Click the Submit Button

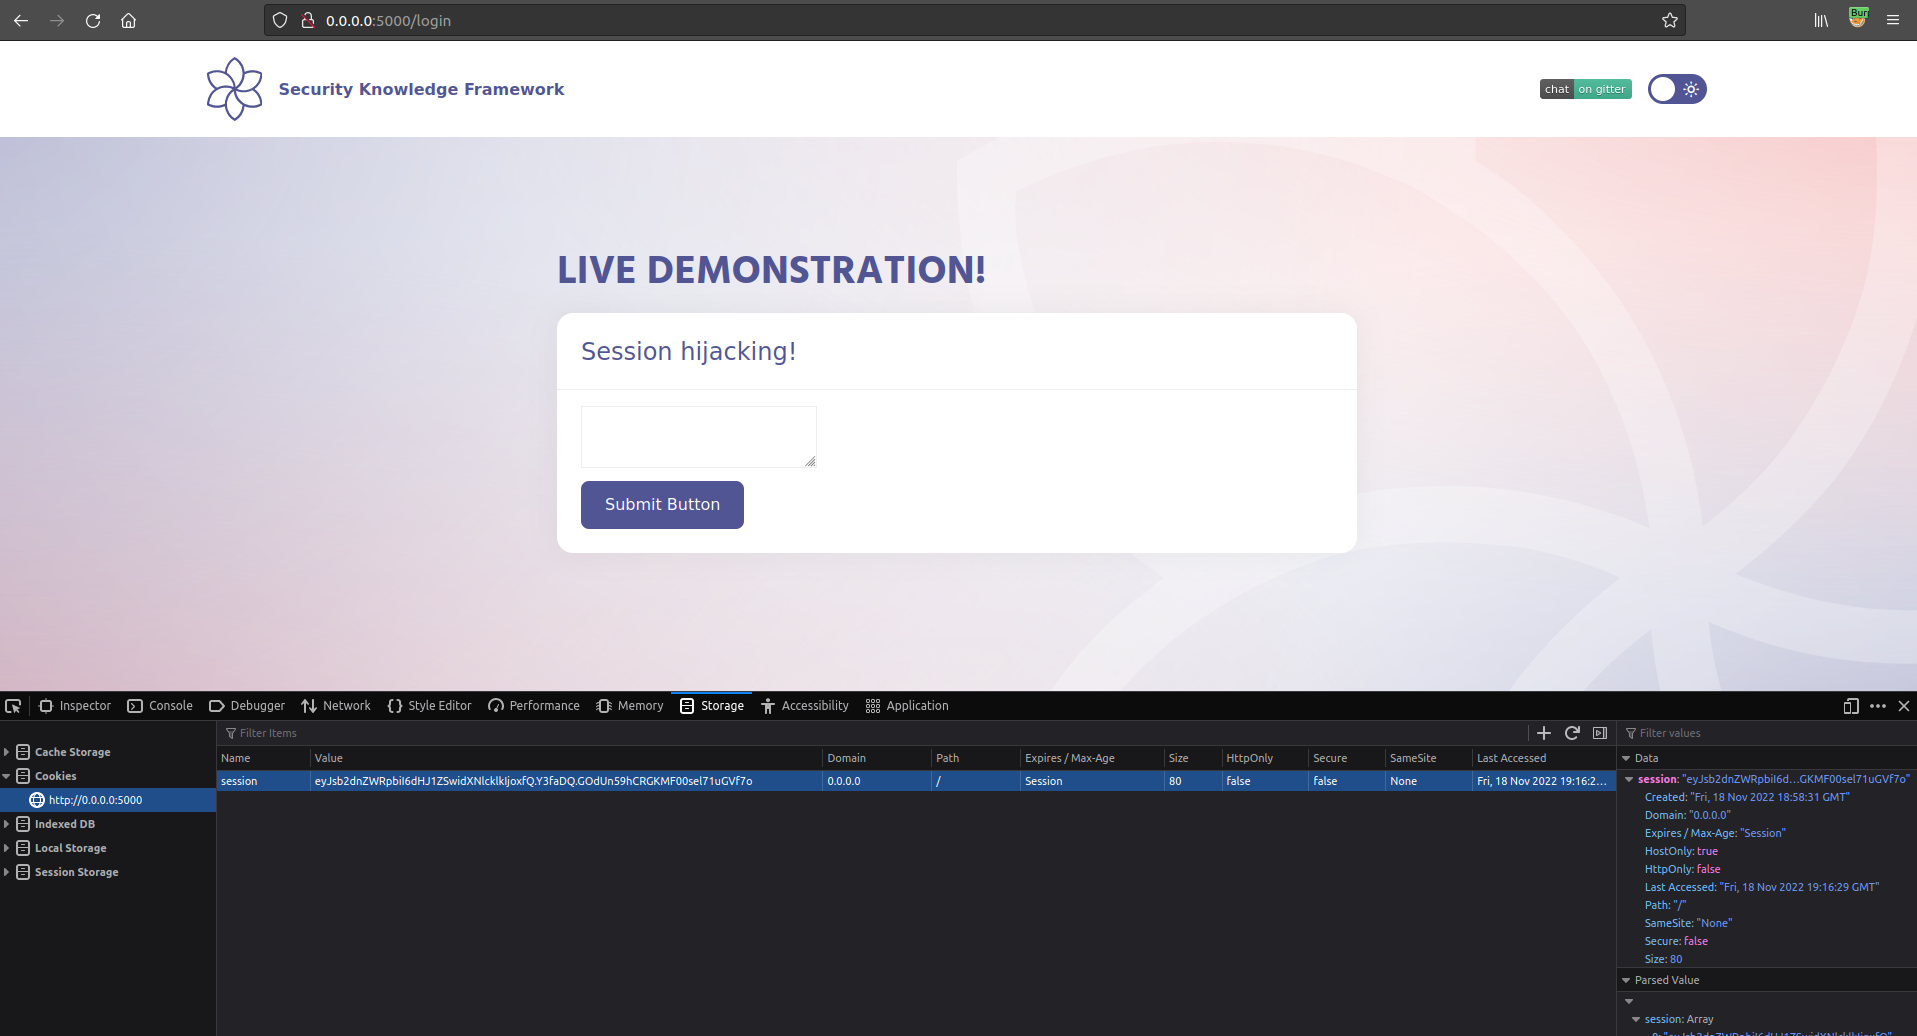pyautogui.click(x=662, y=505)
